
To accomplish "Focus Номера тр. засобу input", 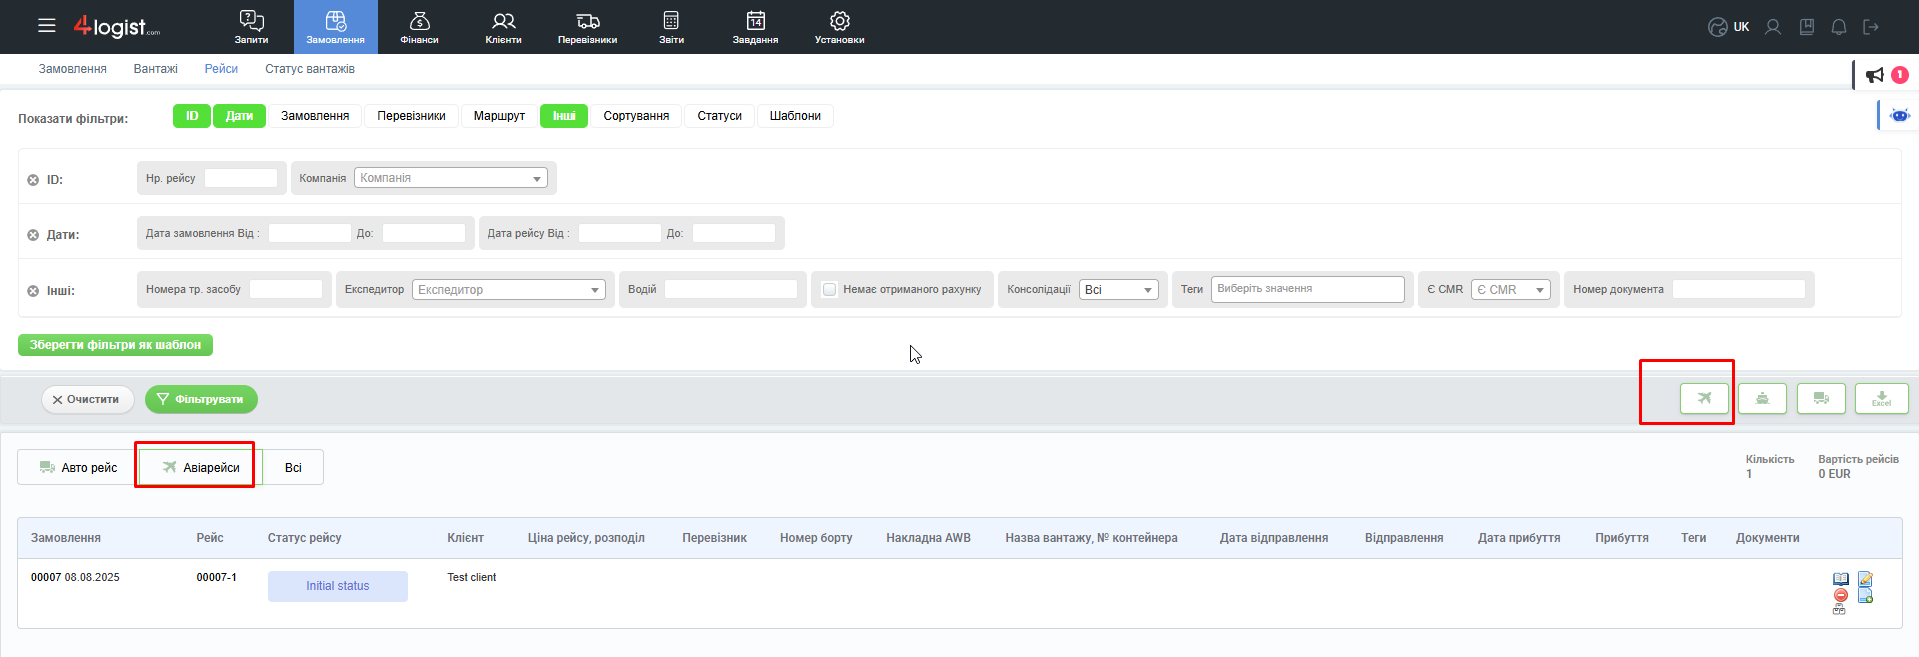I will click(x=286, y=289).
